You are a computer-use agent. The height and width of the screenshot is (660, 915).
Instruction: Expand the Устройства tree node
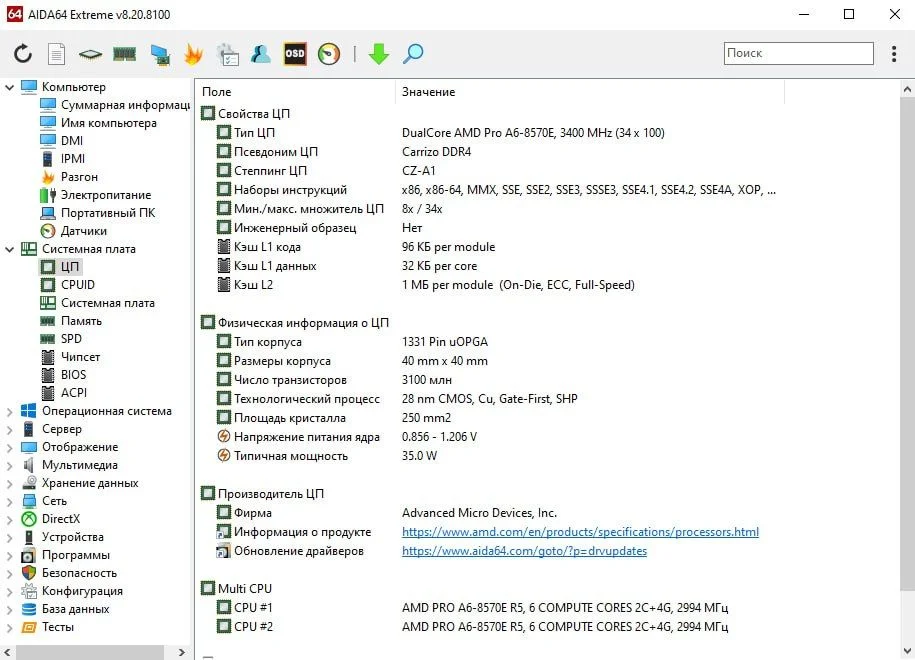click(9, 537)
